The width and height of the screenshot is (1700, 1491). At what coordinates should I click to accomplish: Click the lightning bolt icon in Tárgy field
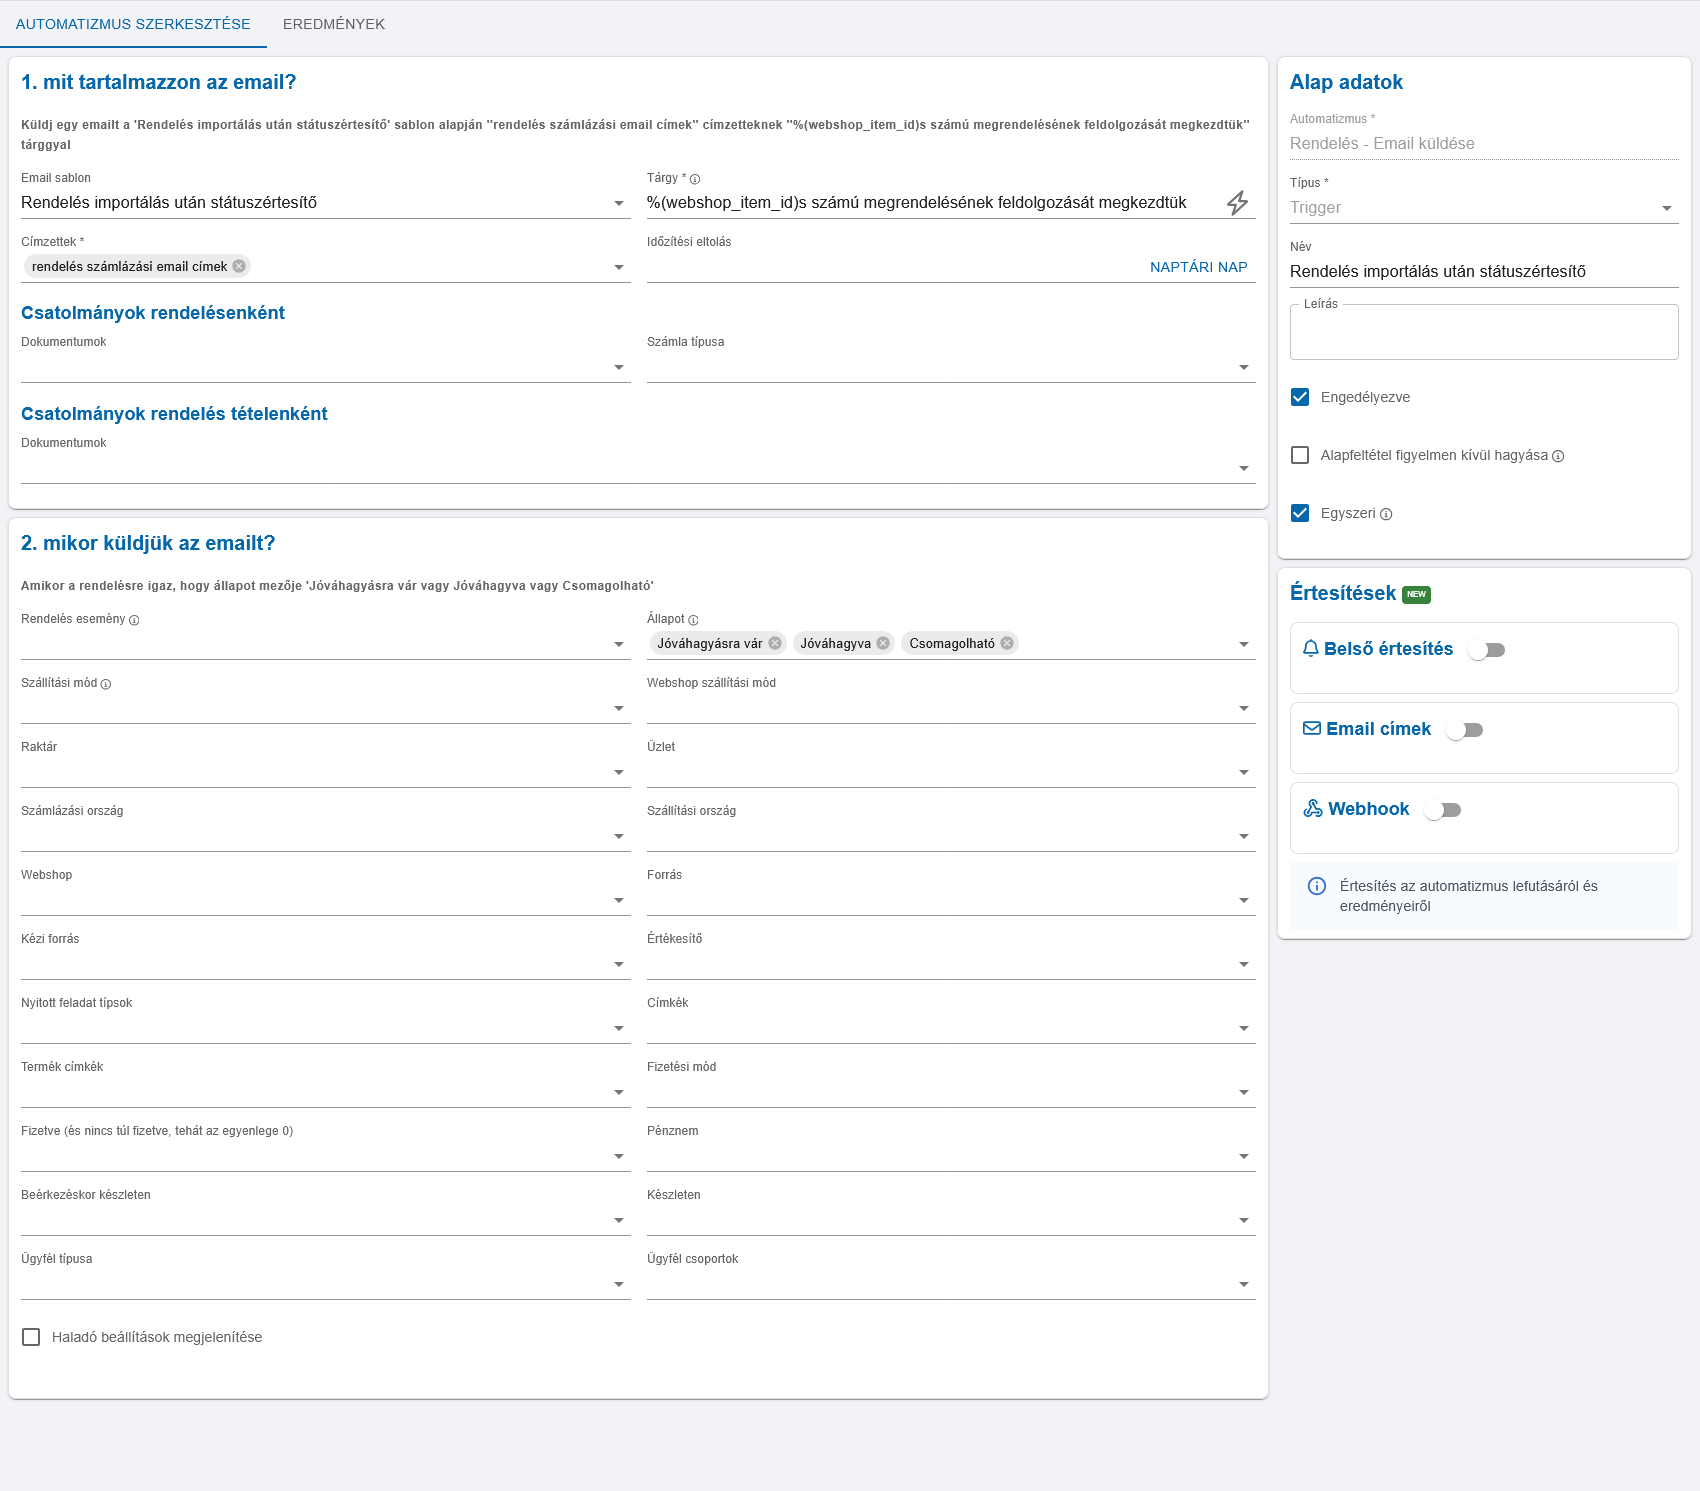click(x=1237, y=203)
